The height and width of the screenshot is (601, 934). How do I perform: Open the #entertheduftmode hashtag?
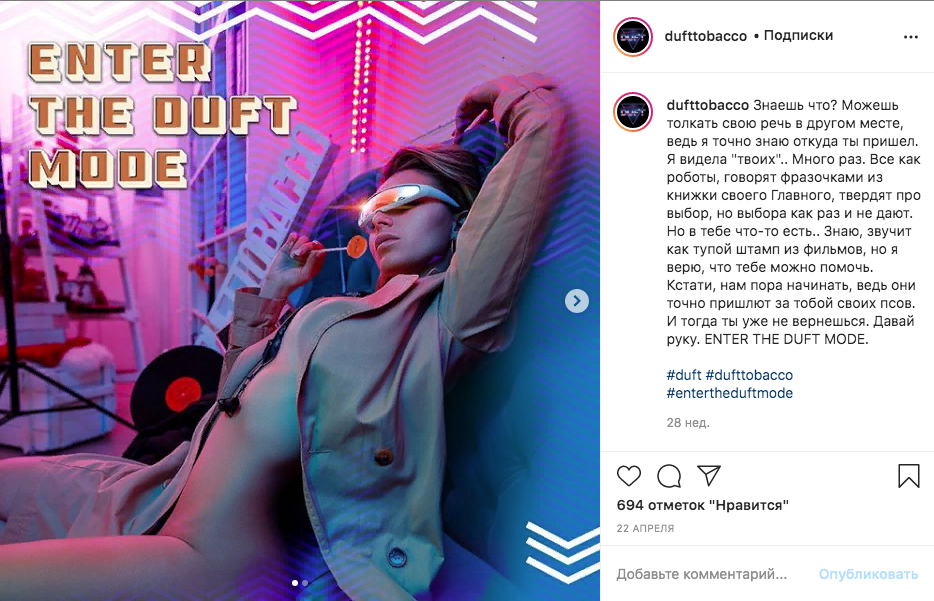(x=730, y=393)
